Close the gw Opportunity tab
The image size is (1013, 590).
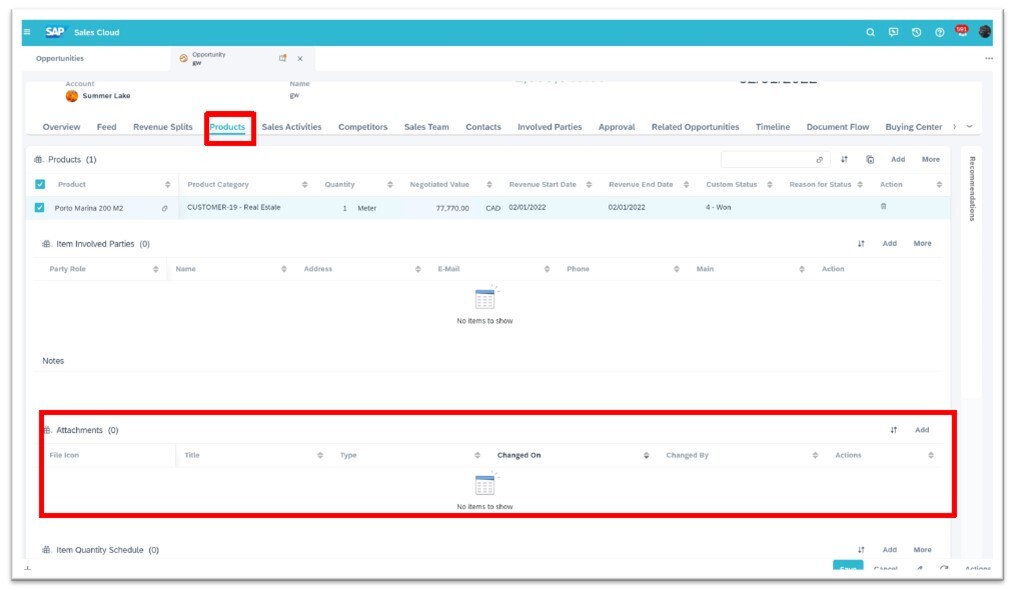(x=300, y=59)
